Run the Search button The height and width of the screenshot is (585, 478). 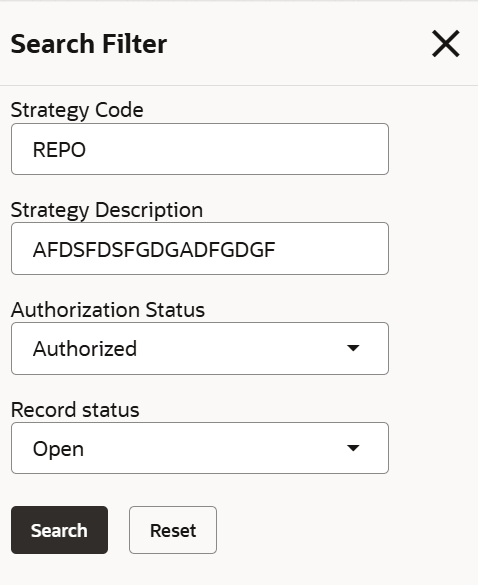coord(59,530)
